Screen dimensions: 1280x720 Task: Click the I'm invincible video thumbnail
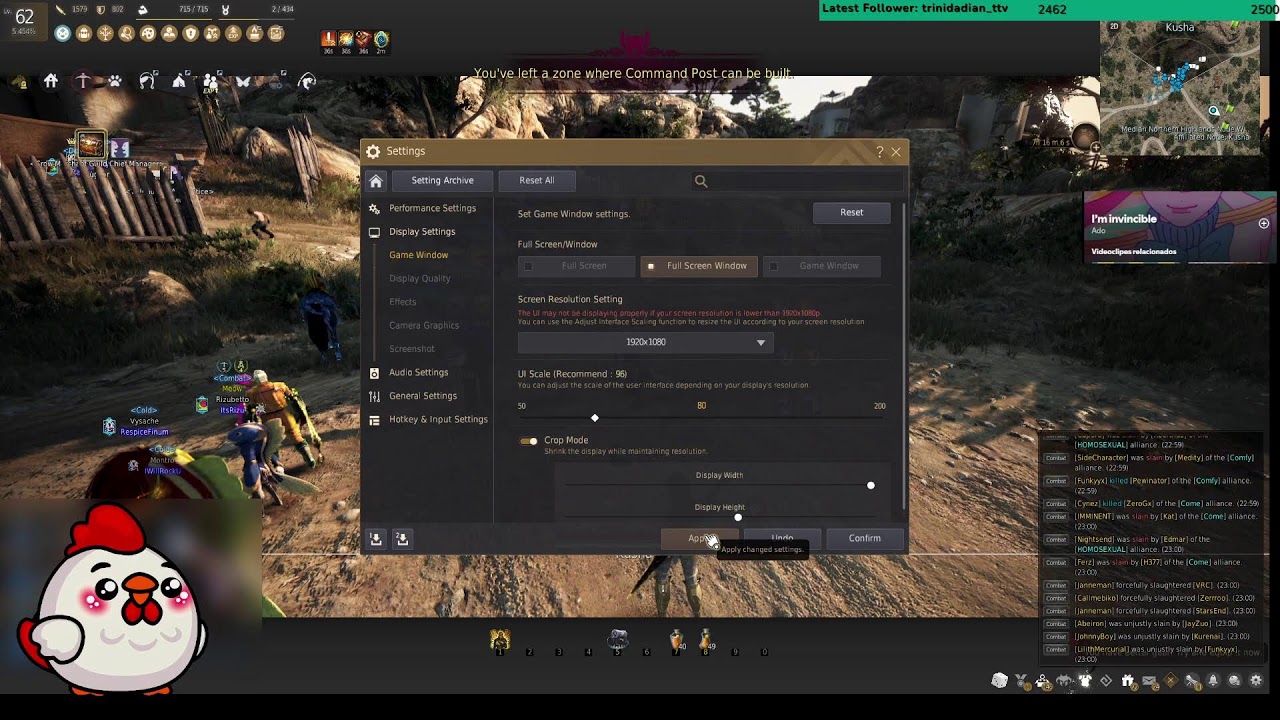tap(1180, 227)
